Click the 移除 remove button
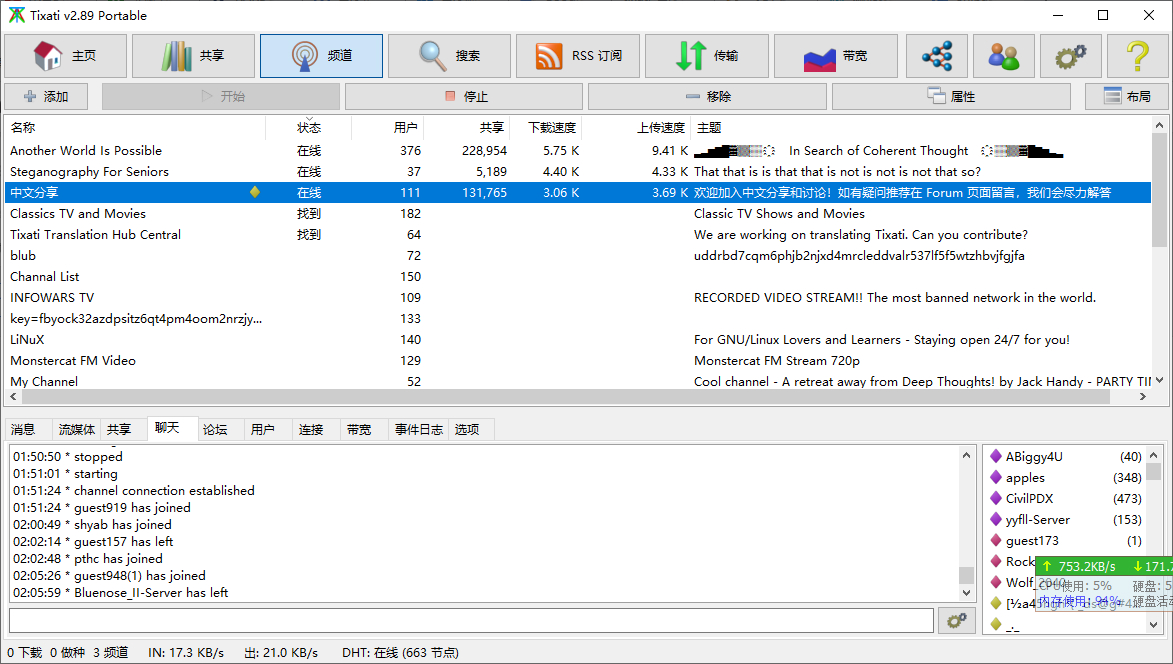This screenshot has width=1173, height=664. click(x=708, y=96)
